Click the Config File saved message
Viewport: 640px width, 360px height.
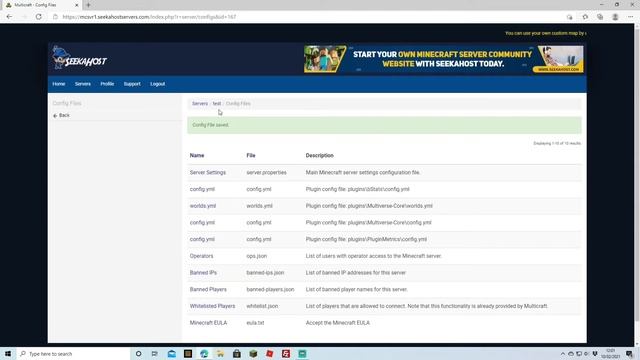coord(384,125)
